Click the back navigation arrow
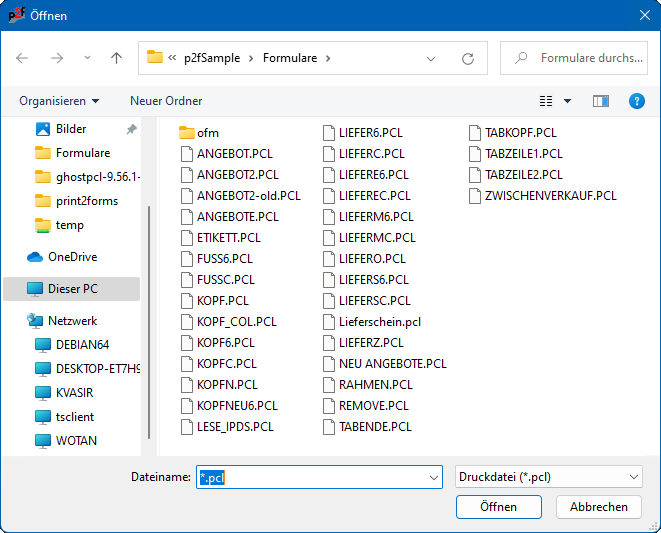Image resolution: width=661 pixels, height=533 pixels. [23, 58]
